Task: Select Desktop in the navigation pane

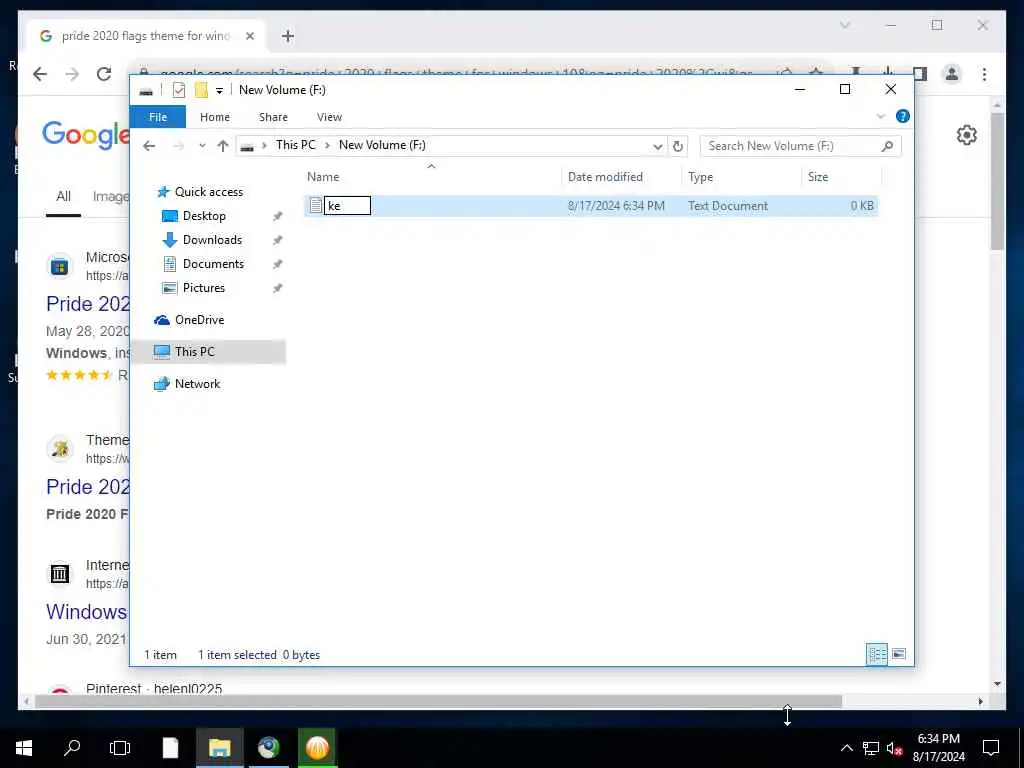Action: coord(204,216)
